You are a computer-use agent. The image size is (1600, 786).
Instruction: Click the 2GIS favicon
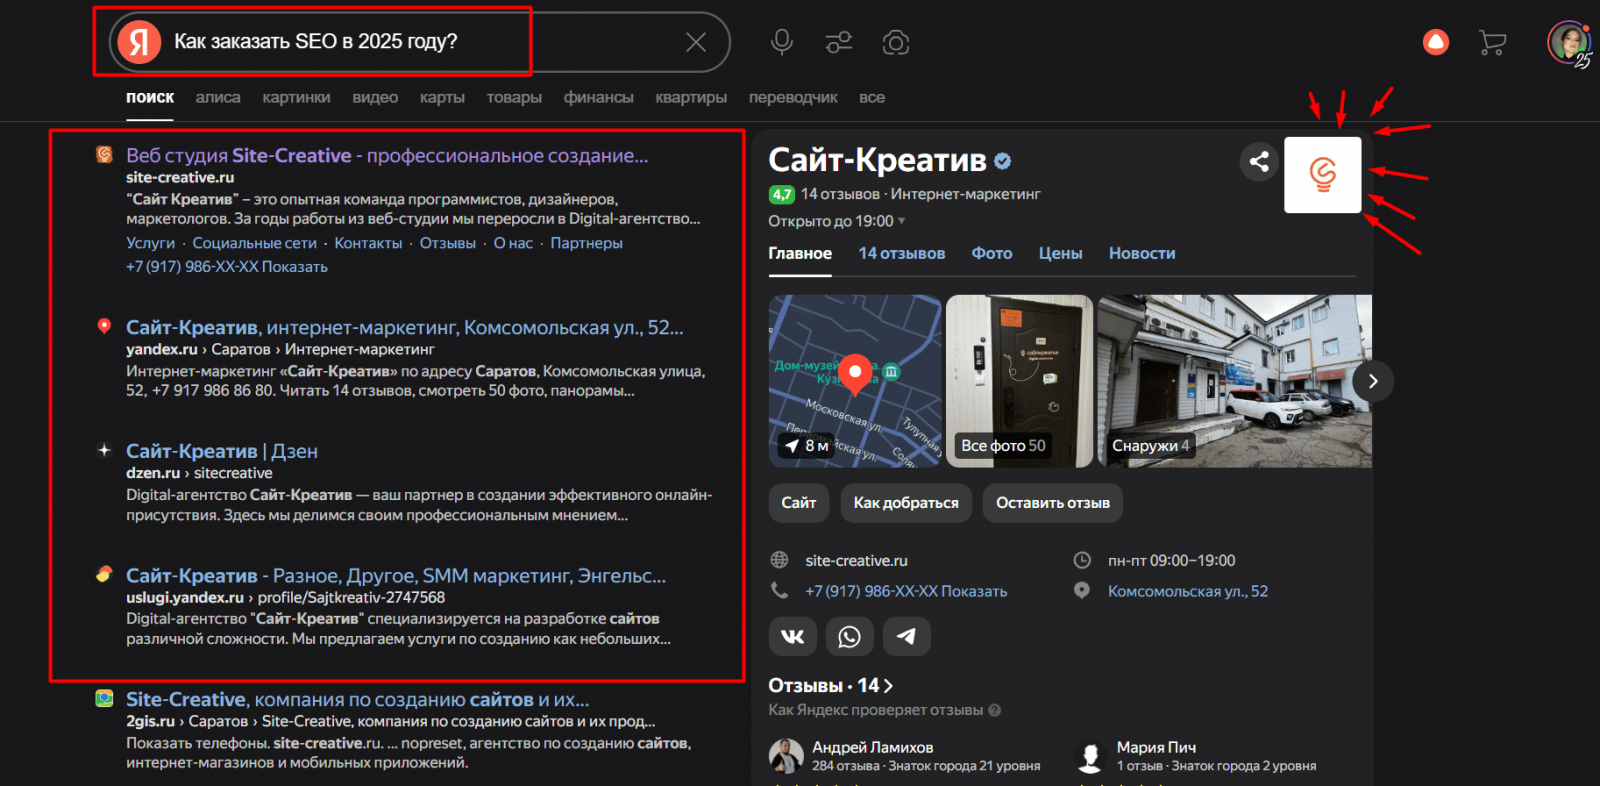point(104,698)
